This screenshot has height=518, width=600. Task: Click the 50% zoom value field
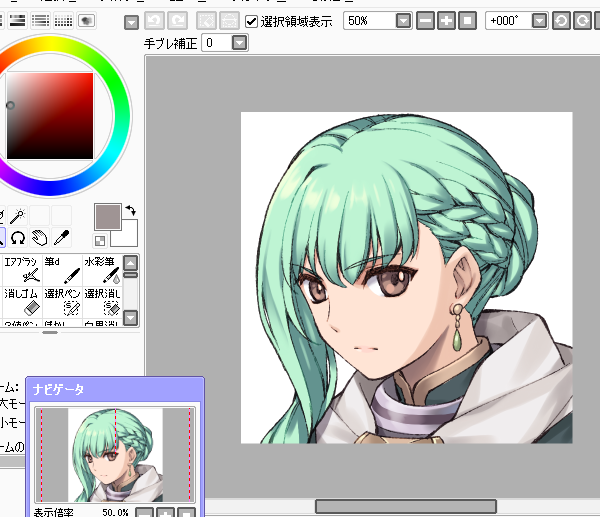point(370,21)
